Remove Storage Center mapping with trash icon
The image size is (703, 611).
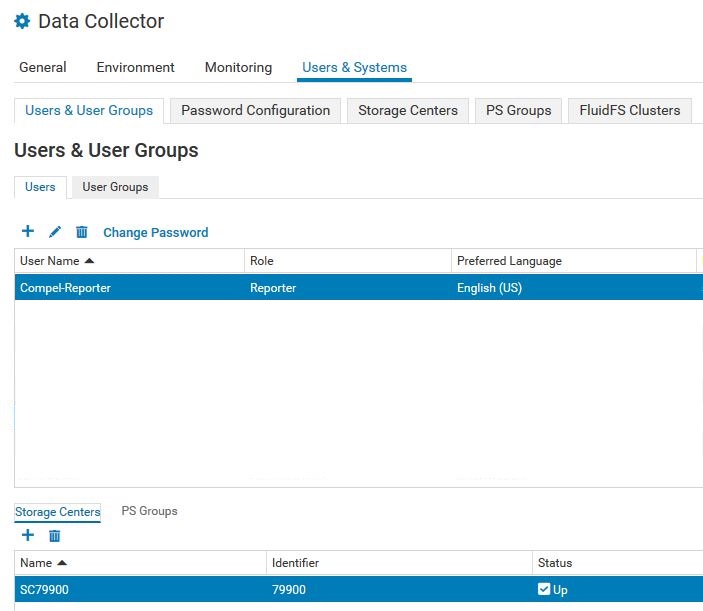pyautogui.click(x=55, y=536)
